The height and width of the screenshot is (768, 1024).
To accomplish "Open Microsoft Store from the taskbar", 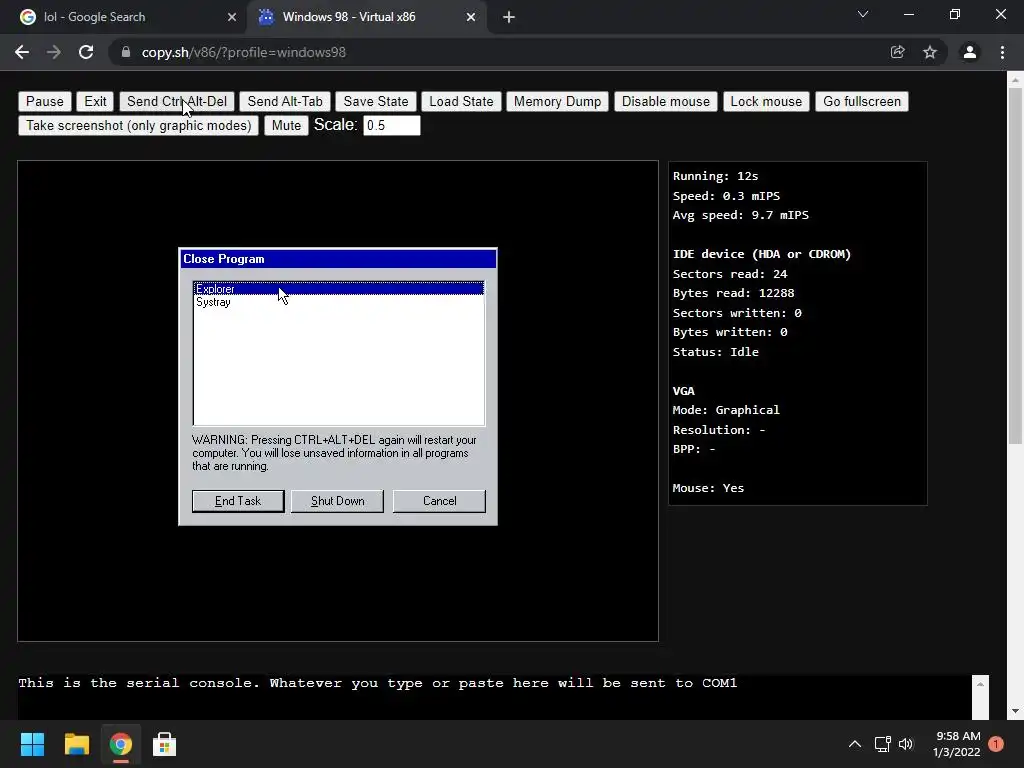I will point(165,744).
